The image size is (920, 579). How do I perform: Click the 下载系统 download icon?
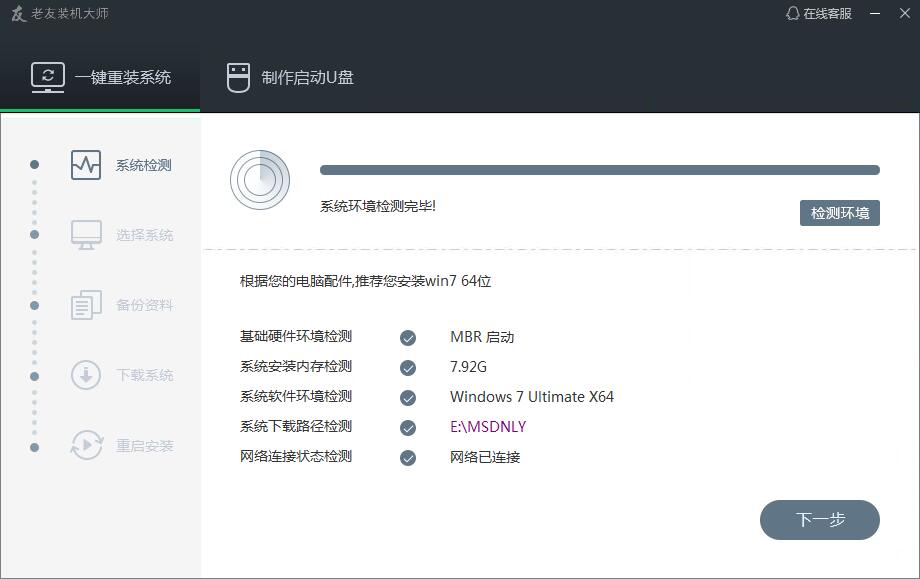pos(85,375)
